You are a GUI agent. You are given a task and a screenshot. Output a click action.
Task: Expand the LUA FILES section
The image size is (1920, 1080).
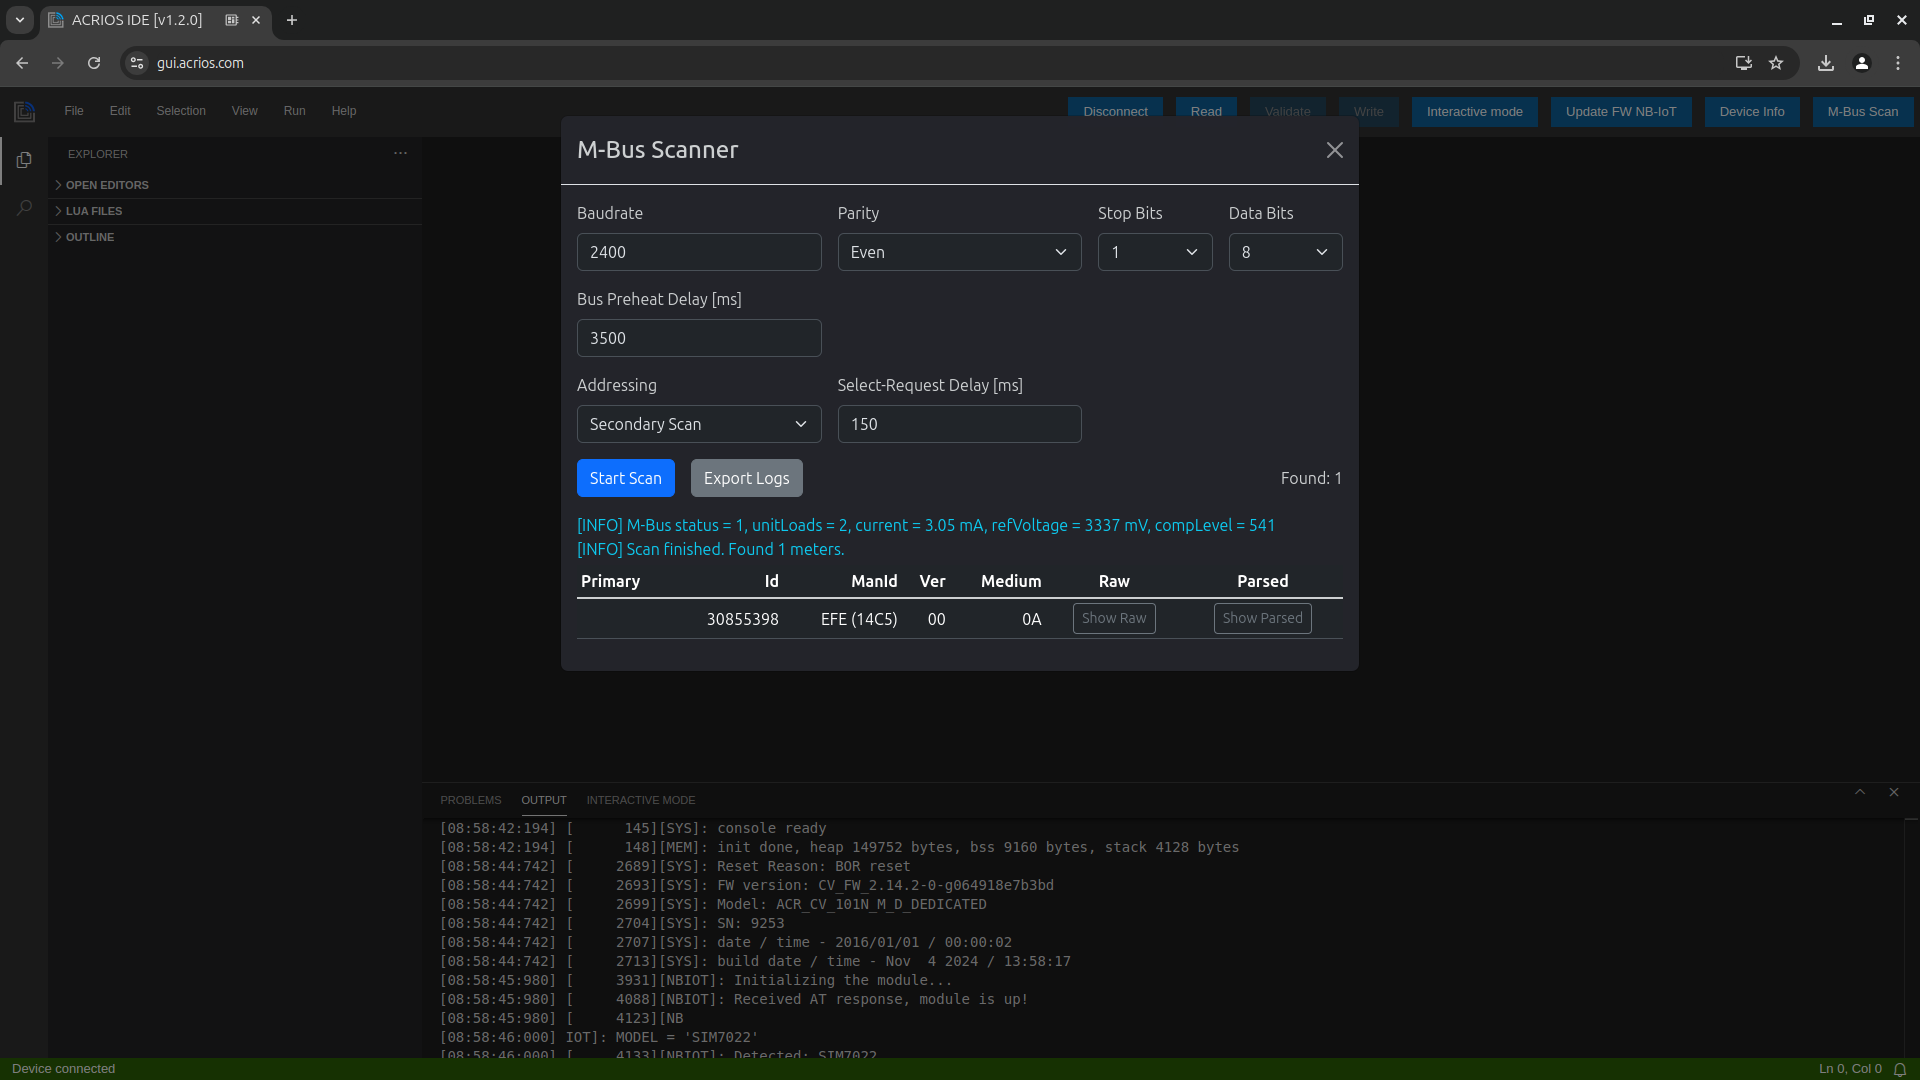click(92, 211)
